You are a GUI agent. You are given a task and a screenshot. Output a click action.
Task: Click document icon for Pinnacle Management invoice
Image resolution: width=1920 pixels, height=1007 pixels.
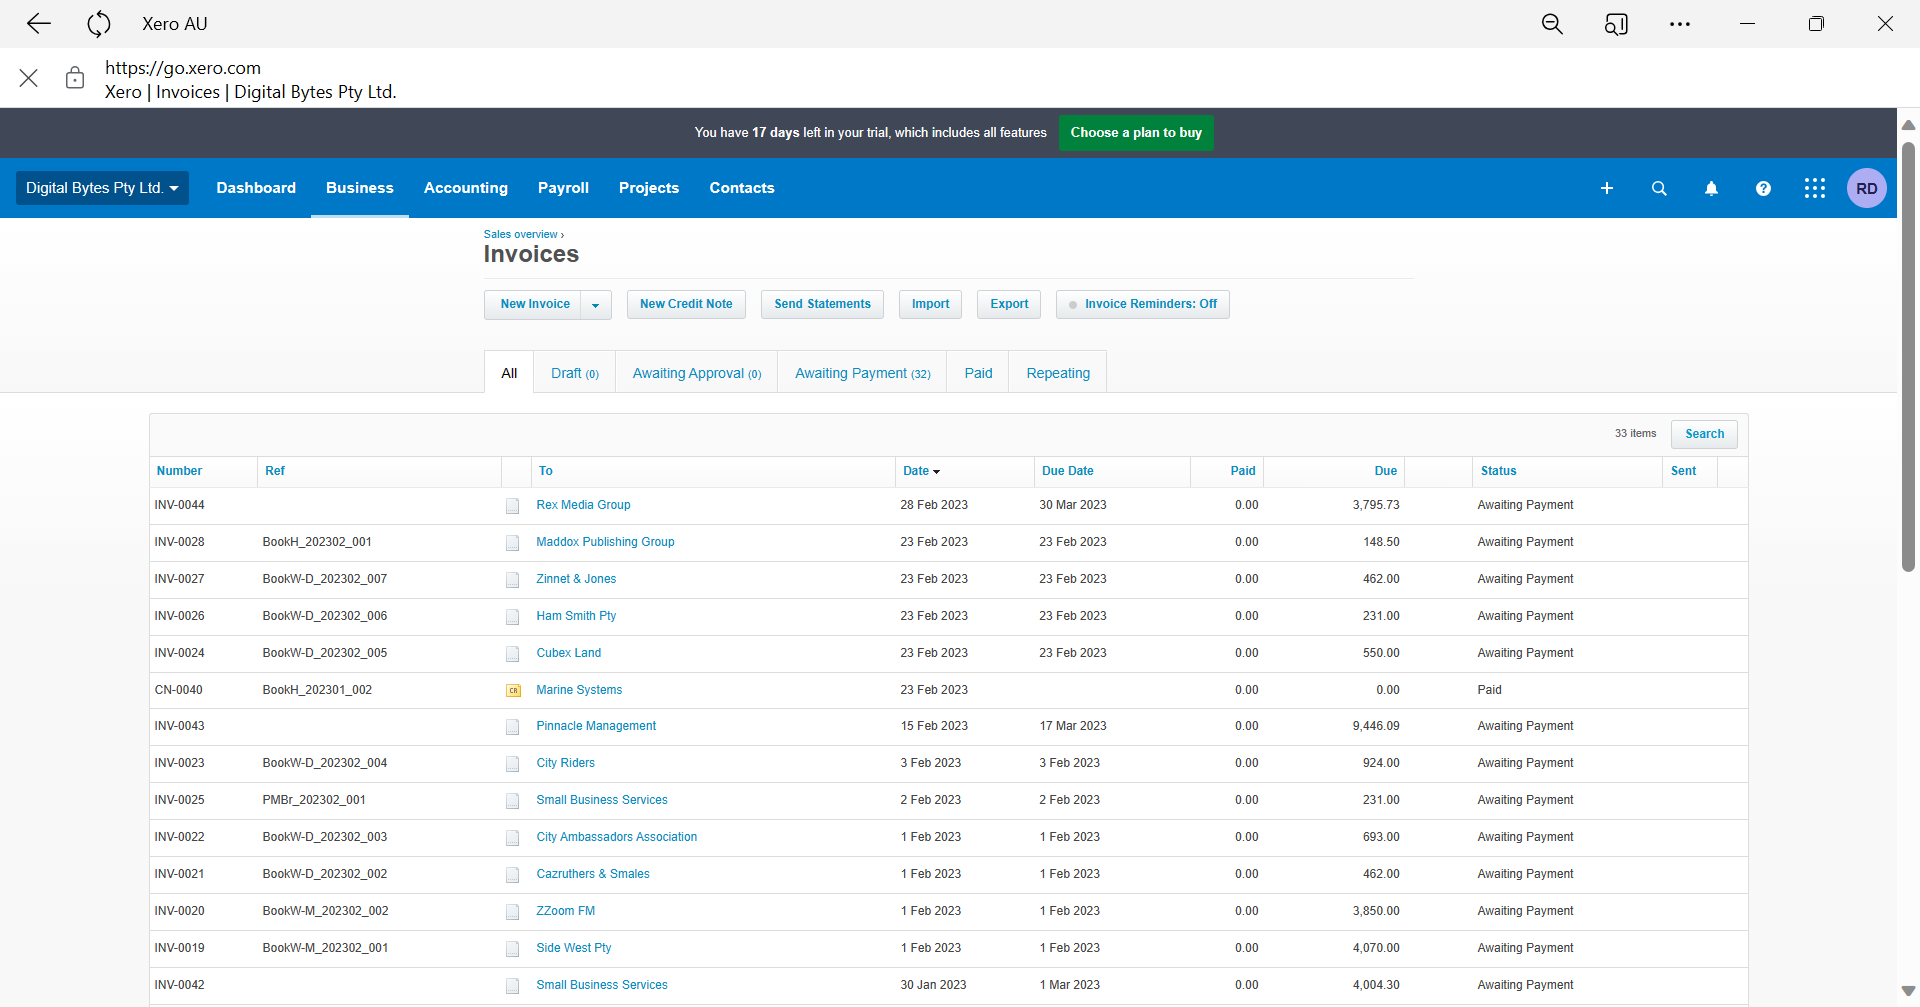[x=512, y=727]
